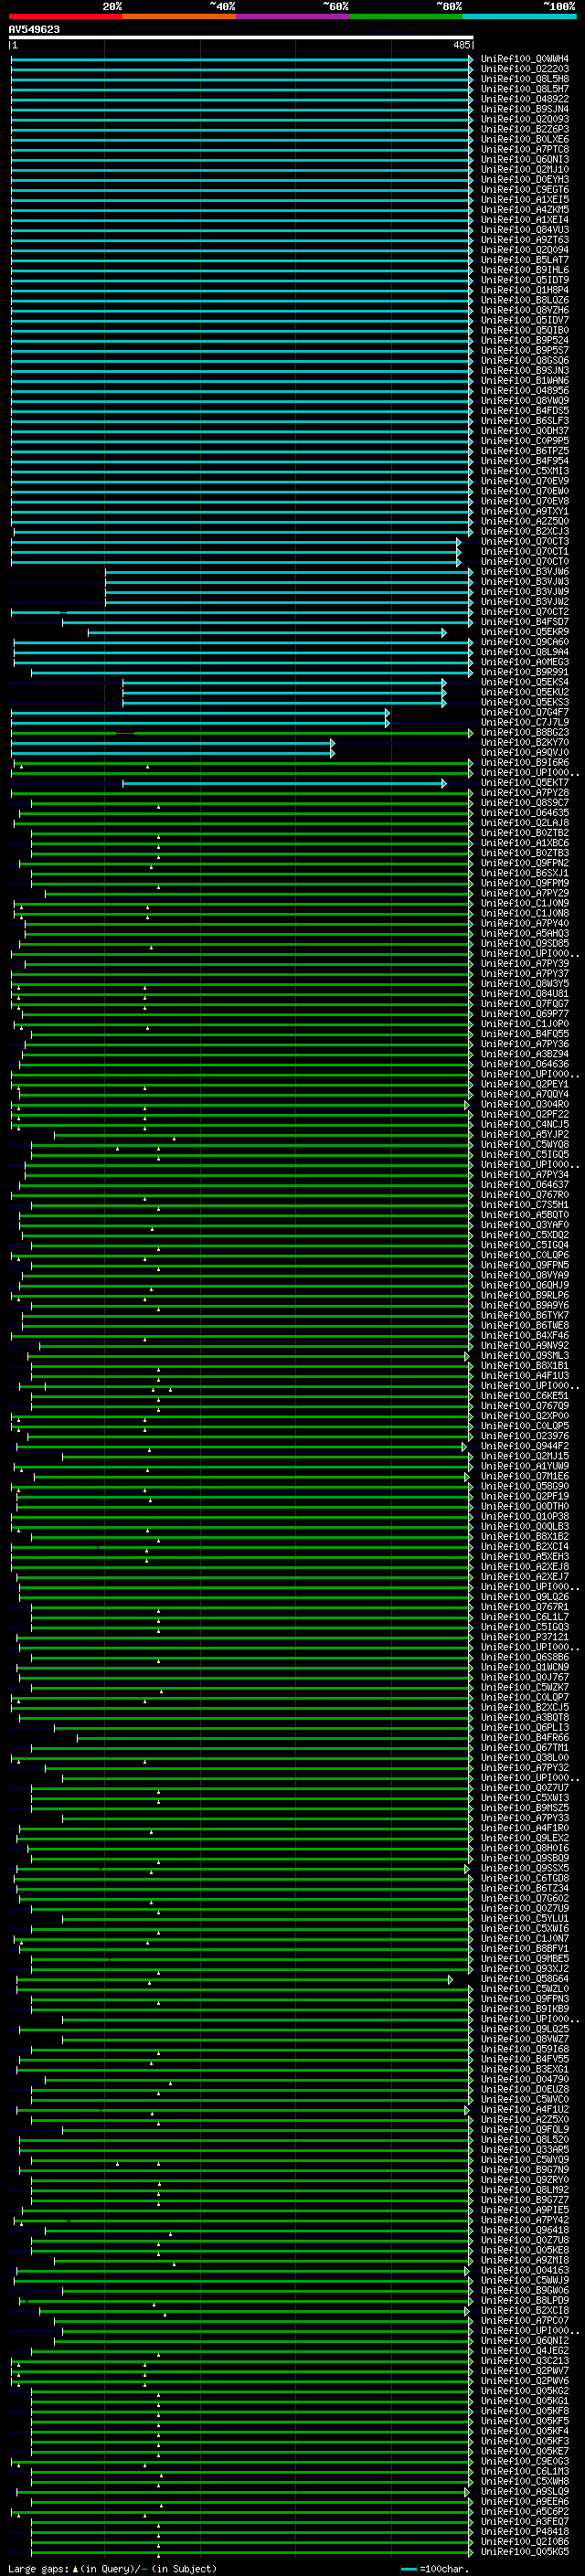Click the label UniRef100_B6SLF3

coord(525,421)
